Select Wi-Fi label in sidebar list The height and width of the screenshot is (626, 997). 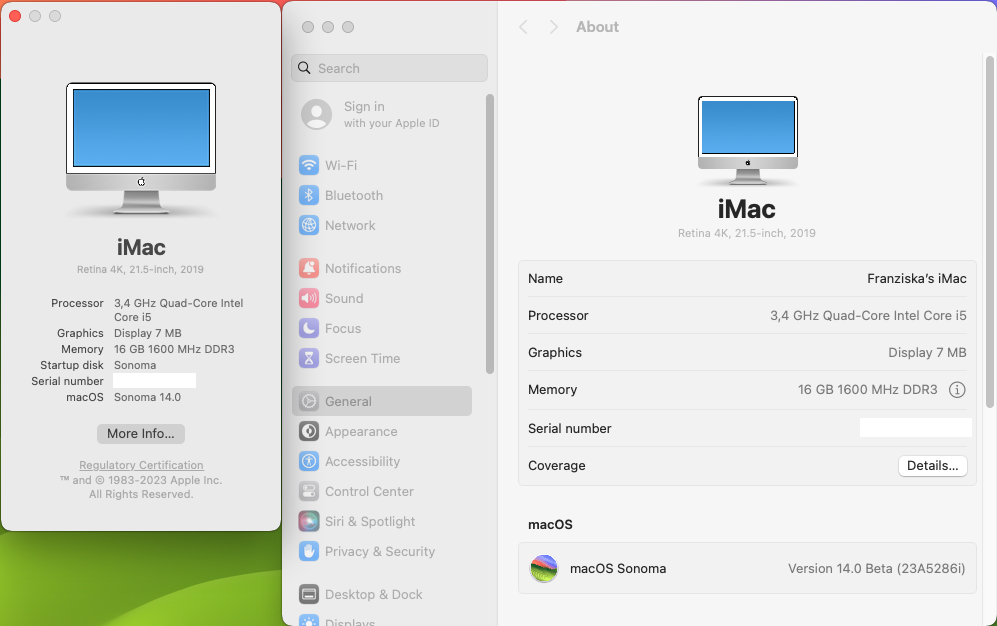pyautogui.click(x=341, y=165)
